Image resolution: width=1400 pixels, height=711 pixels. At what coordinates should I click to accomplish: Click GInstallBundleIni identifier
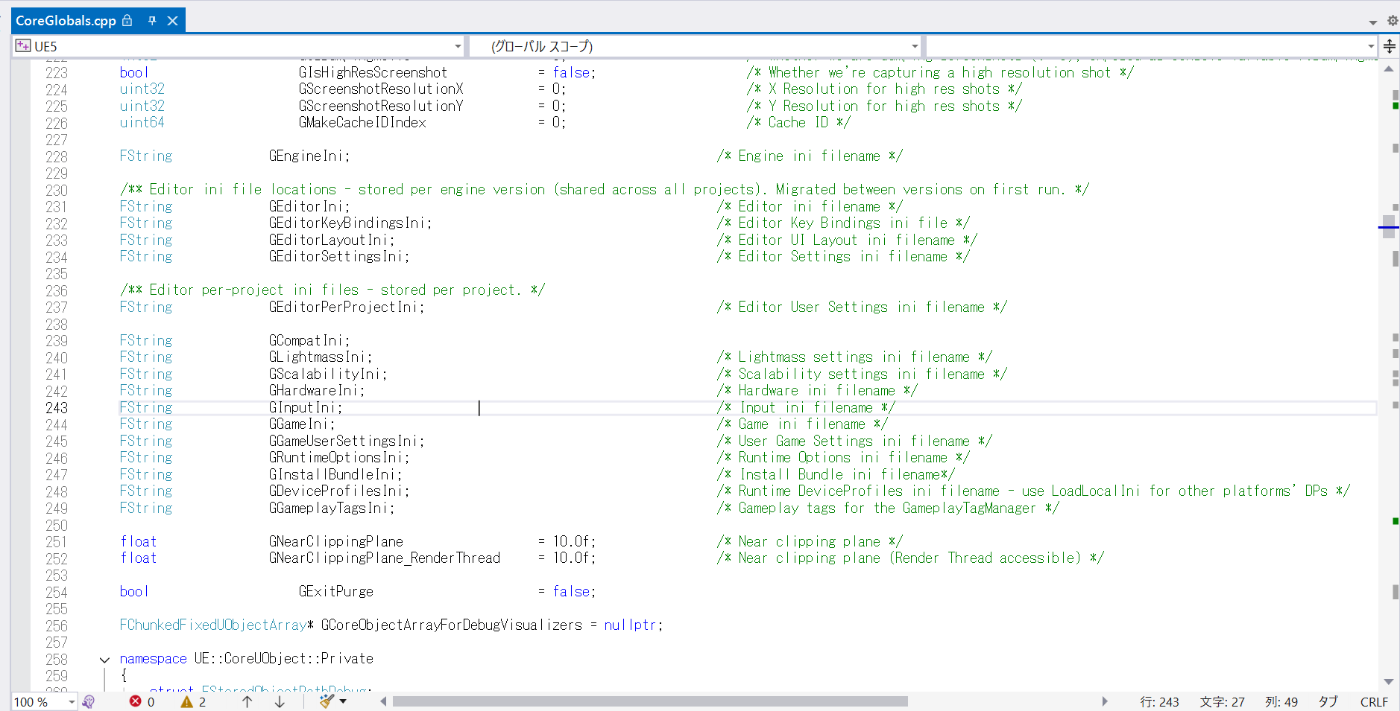click(332, 475)
